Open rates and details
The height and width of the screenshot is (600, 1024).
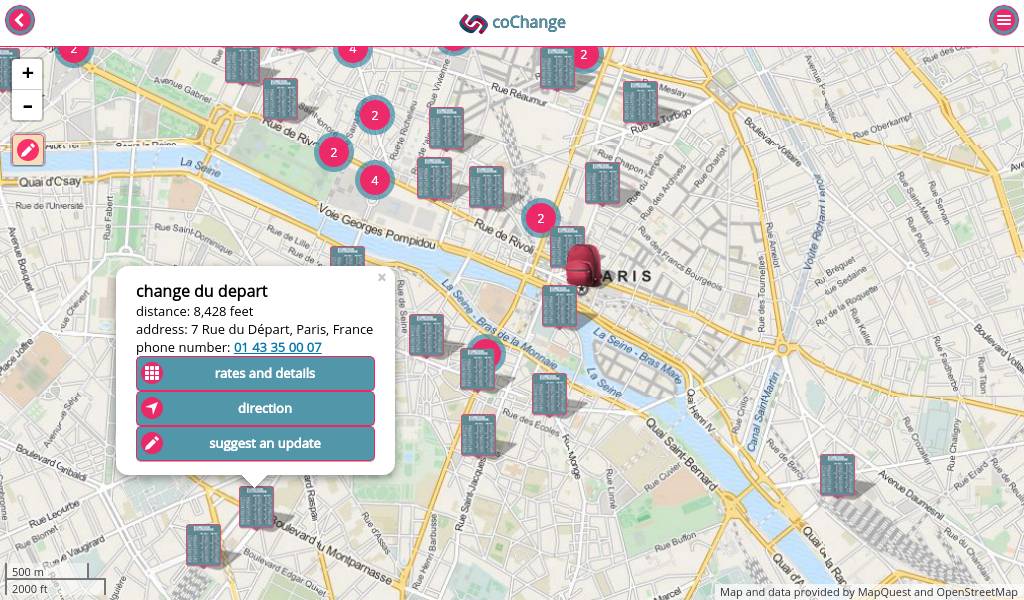coord(255,373)
